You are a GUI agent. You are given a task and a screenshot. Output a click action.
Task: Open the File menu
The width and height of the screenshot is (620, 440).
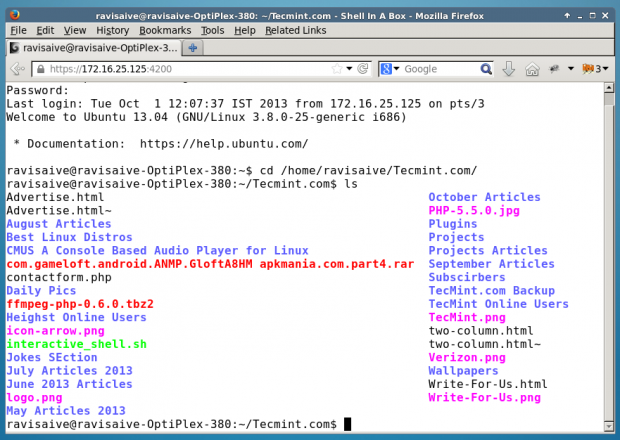18,30
